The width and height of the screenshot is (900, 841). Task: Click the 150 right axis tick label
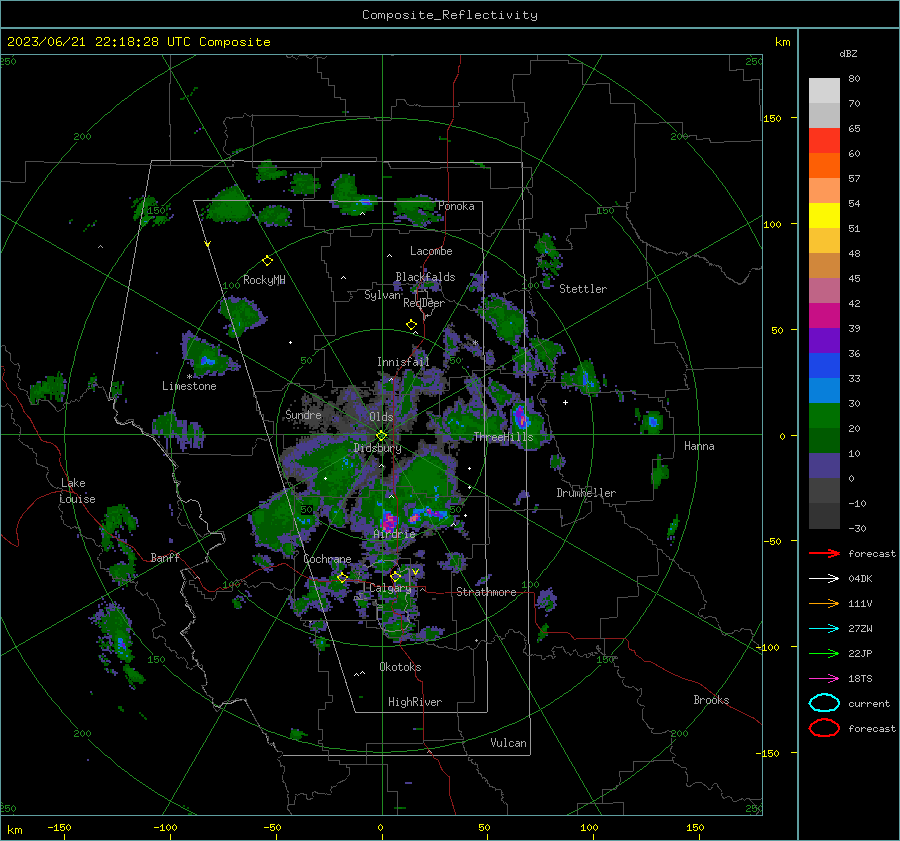coord(773,118)
